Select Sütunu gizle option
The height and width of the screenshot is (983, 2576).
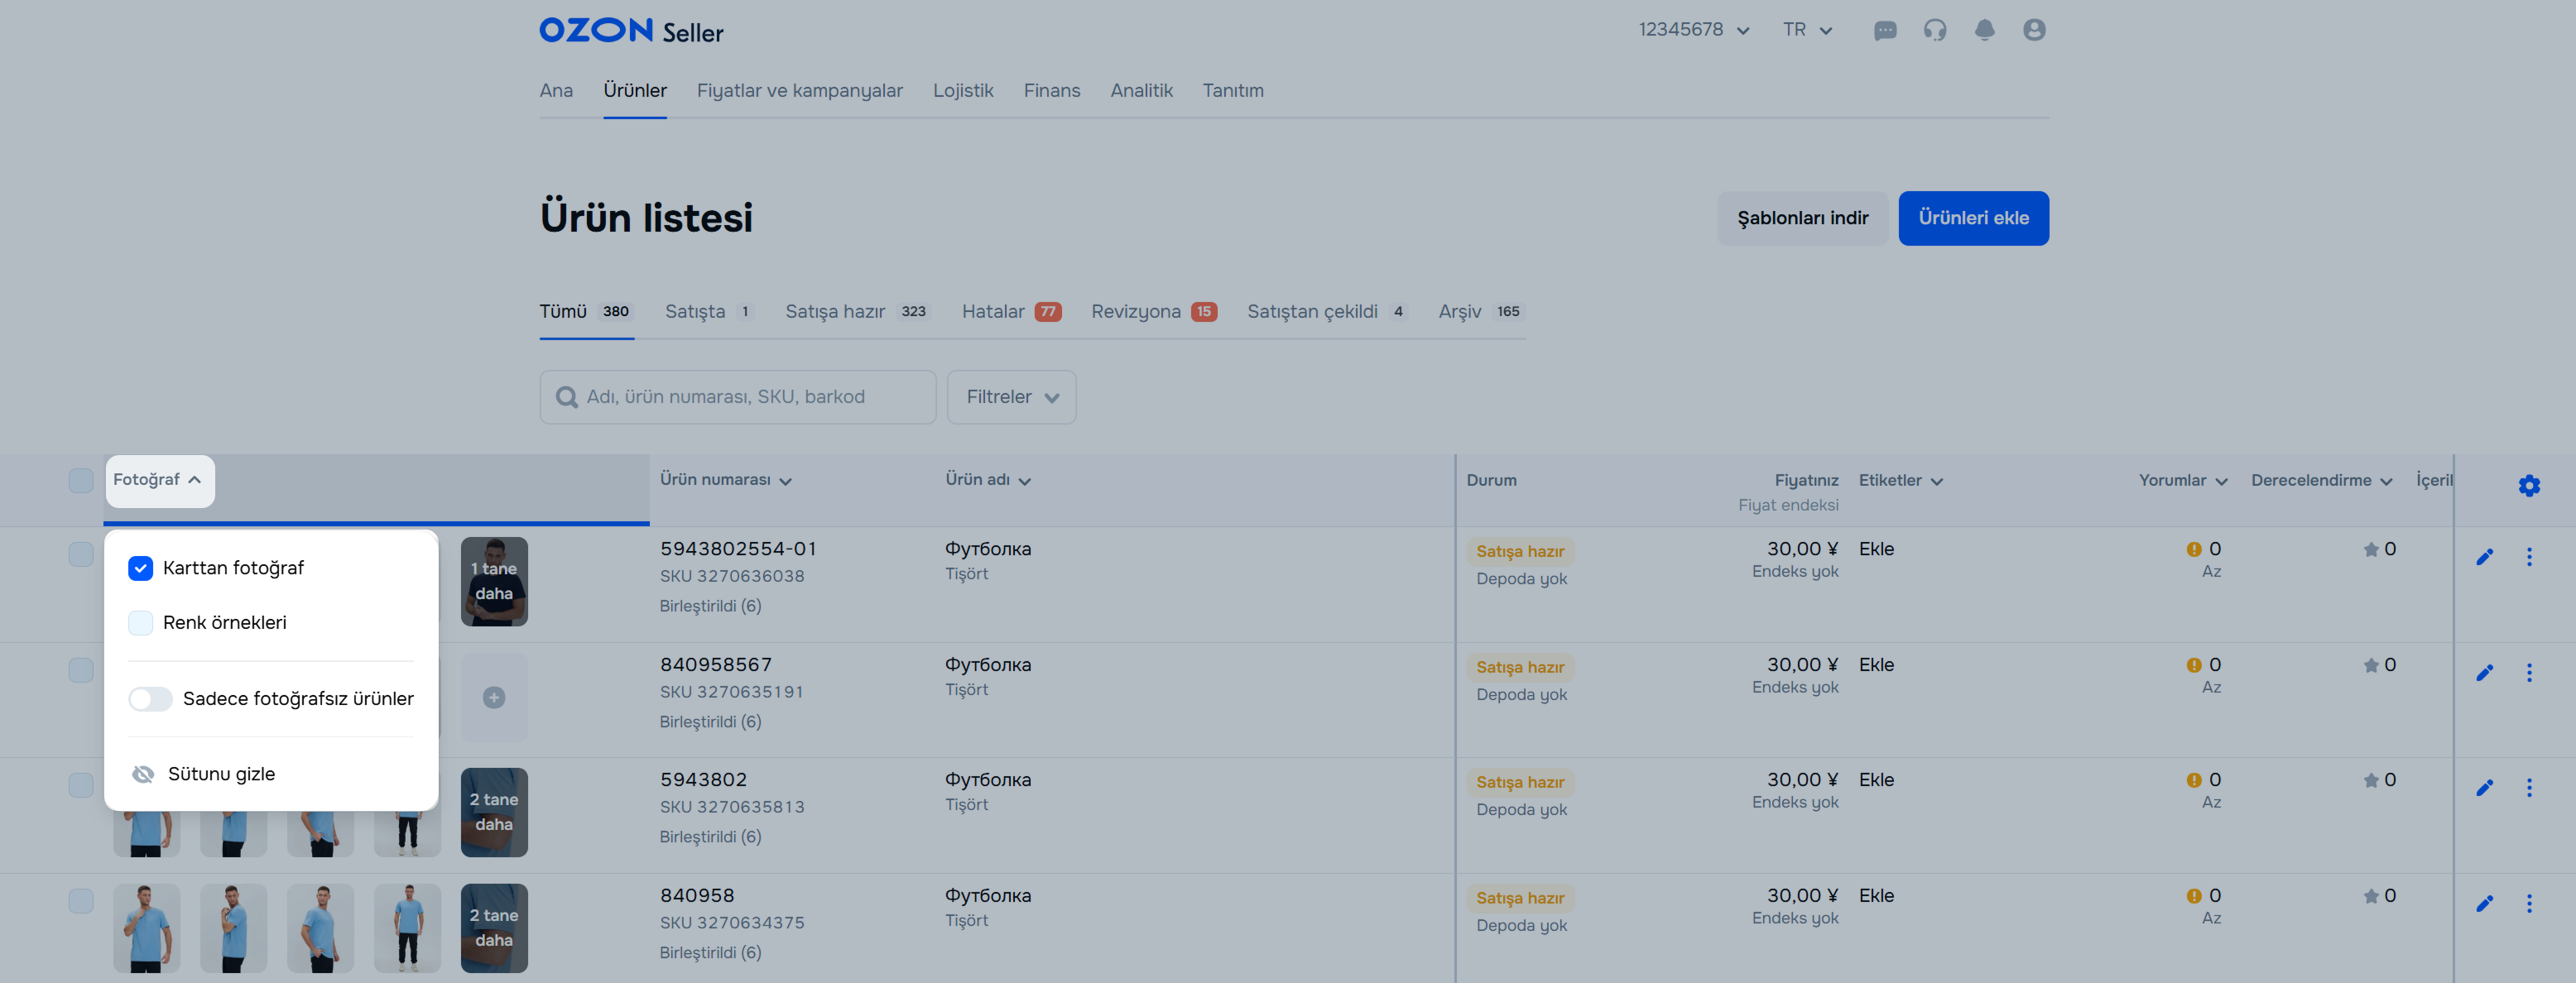point(220,774)
